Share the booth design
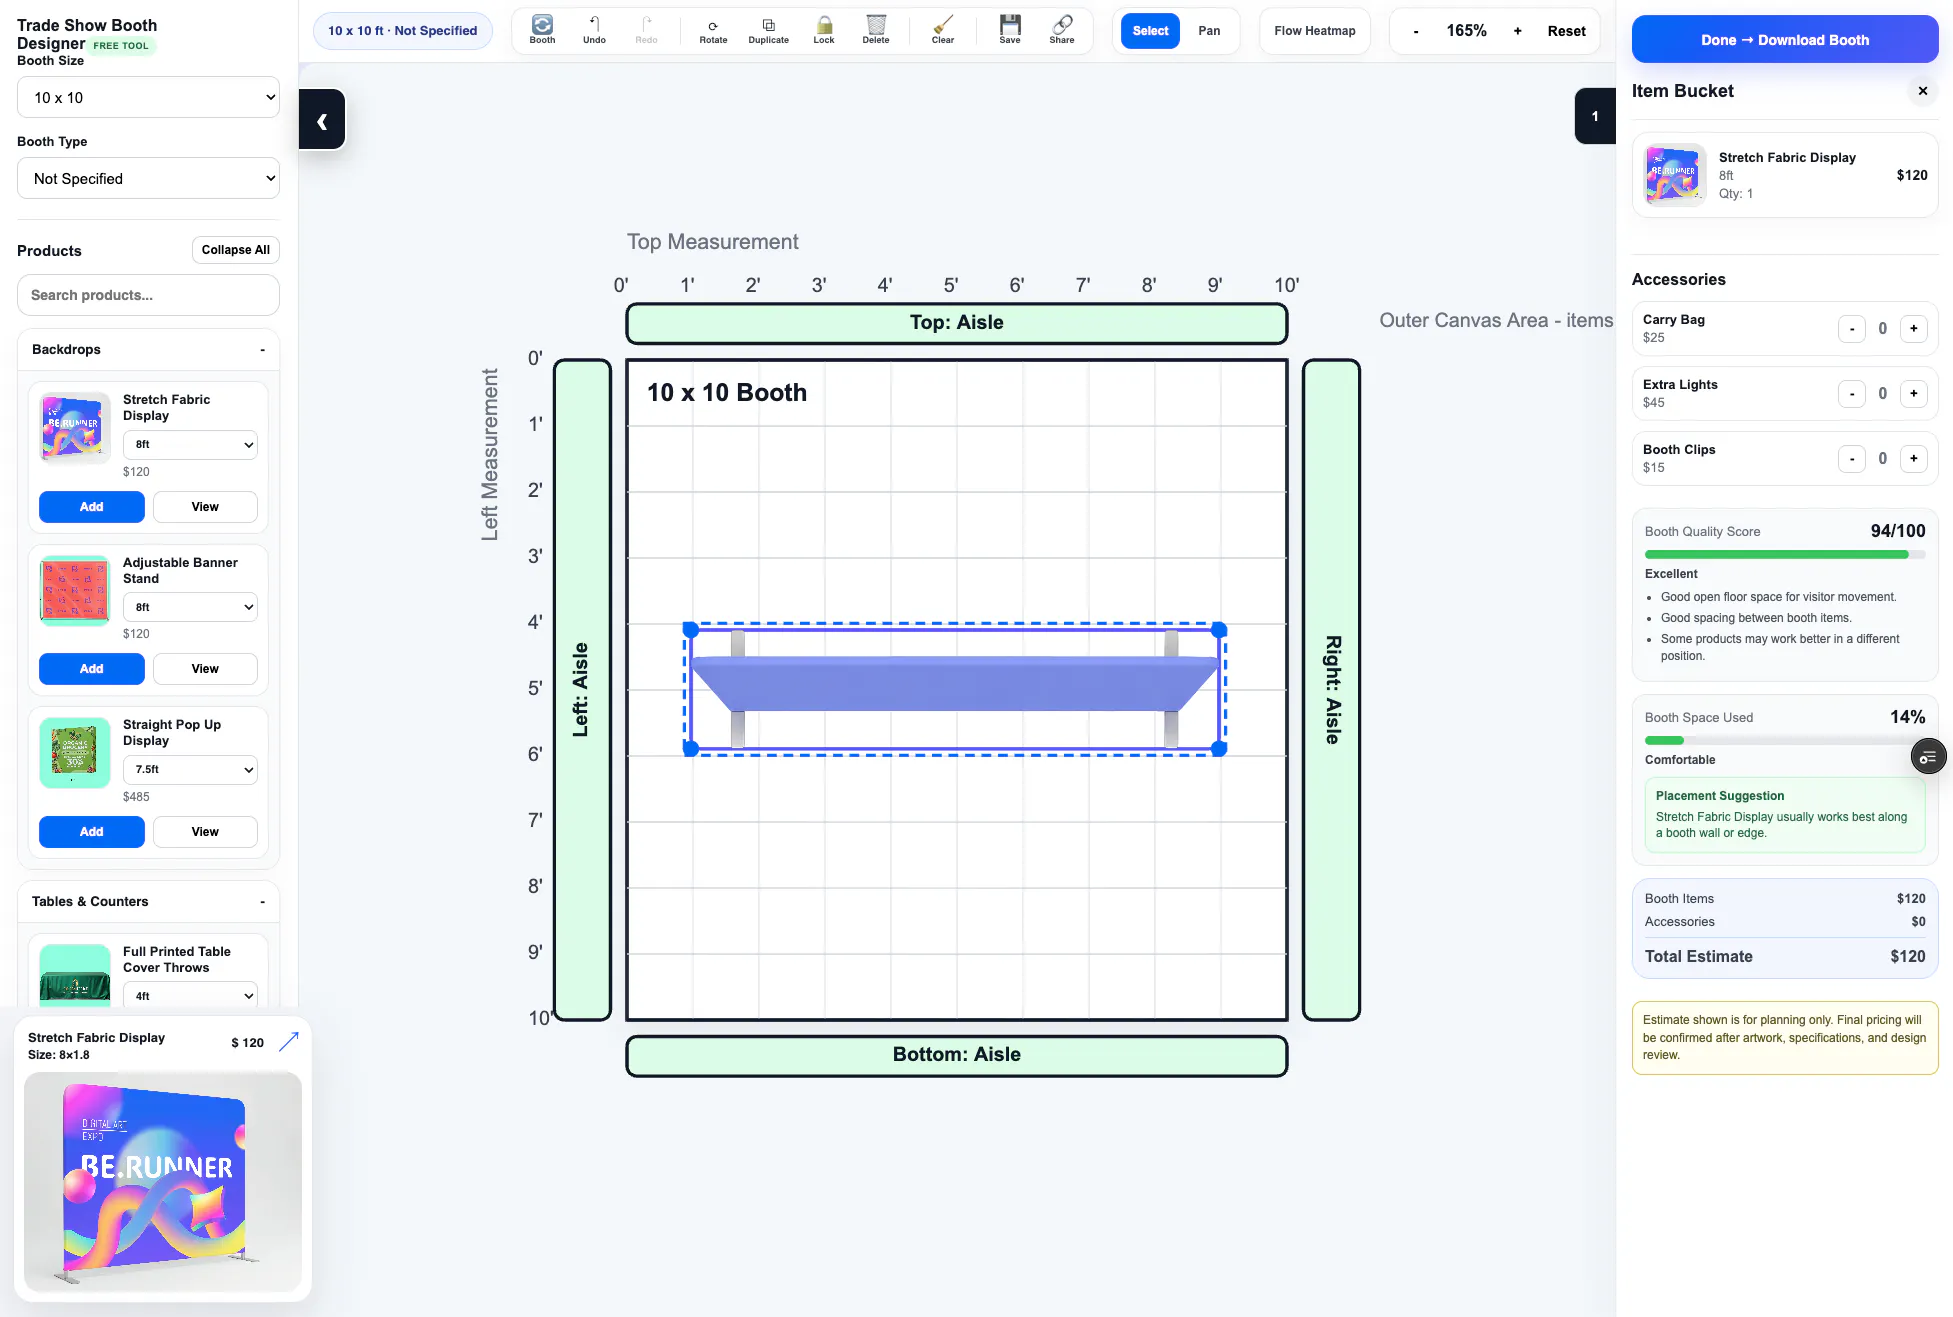 pos(1062,30)
